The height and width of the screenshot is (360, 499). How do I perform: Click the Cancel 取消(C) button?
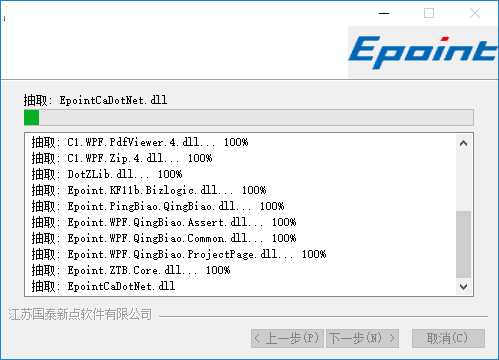click(448, 338)
